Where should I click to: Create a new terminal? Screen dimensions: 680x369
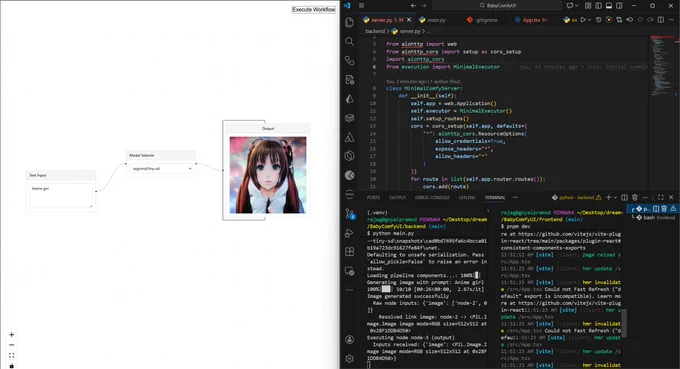(x=608, y=197)
